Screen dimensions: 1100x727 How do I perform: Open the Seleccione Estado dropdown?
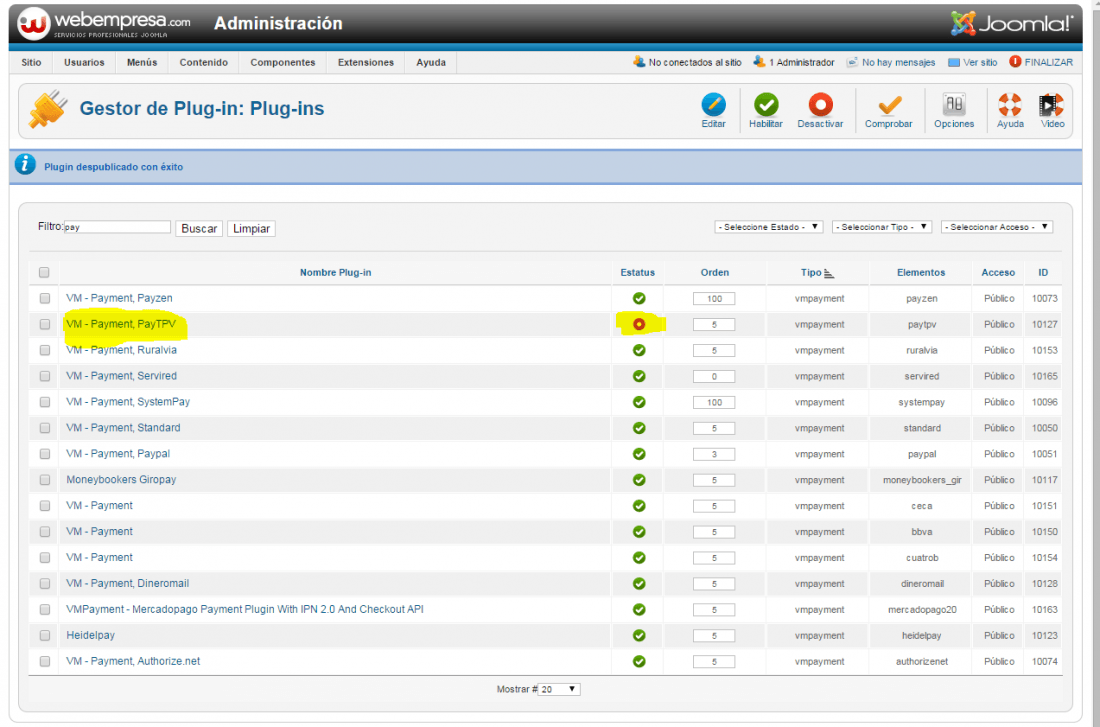[x=769, y=227]
